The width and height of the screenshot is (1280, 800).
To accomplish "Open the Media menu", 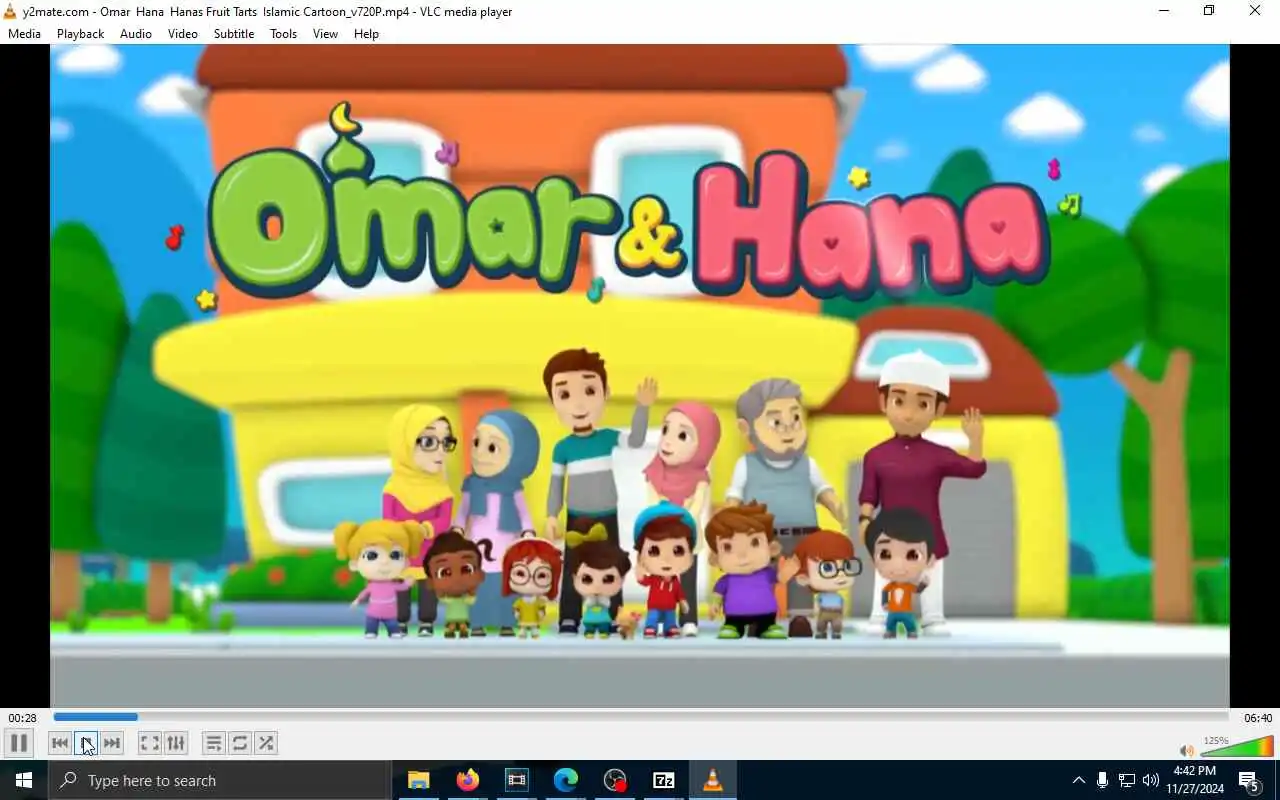I will [24, 34].
